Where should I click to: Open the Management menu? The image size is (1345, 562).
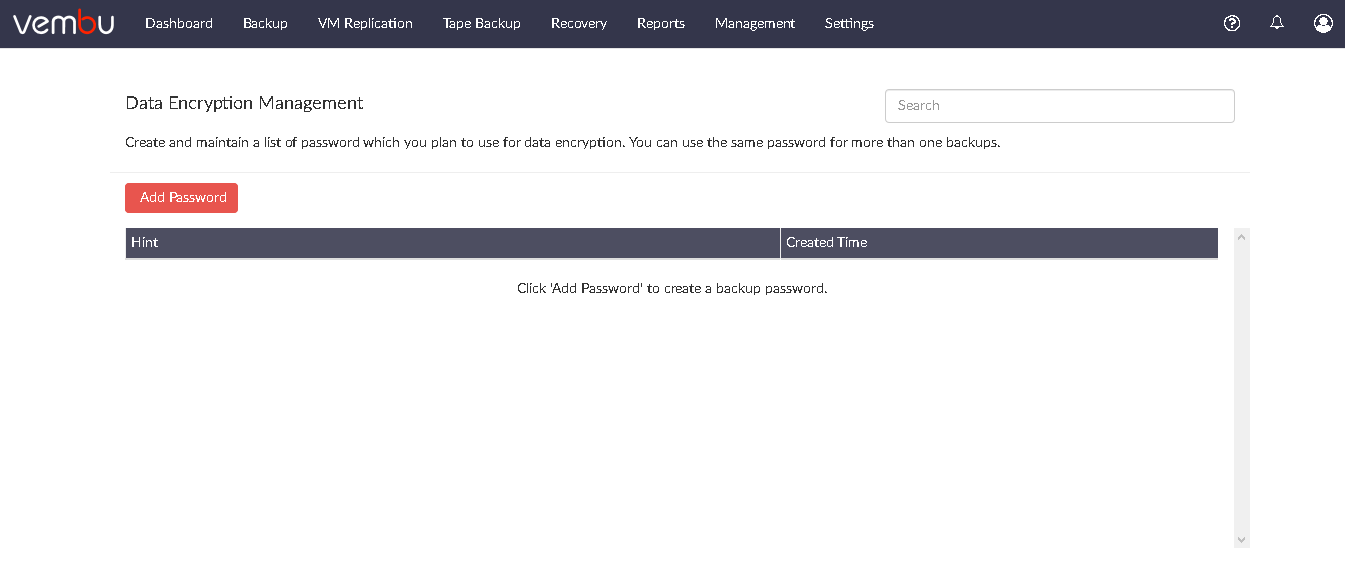point(755,23)
